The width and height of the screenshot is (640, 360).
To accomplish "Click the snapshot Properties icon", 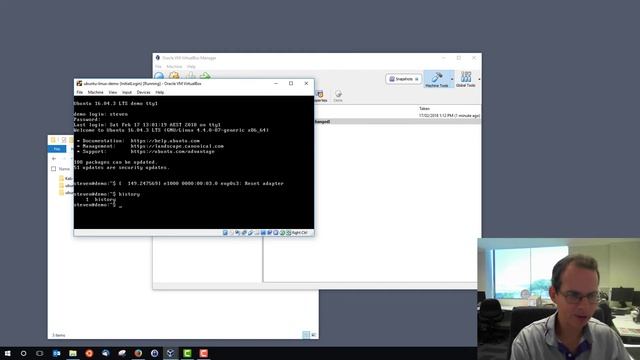I will pyautogui.click(x=320, y=95).
